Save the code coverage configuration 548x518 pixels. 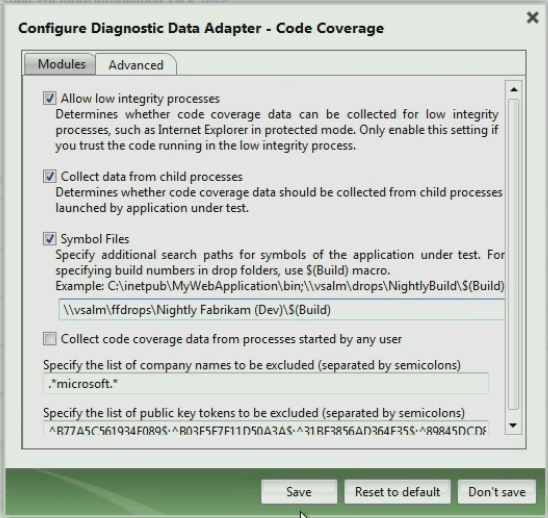(x=299, y=492)
